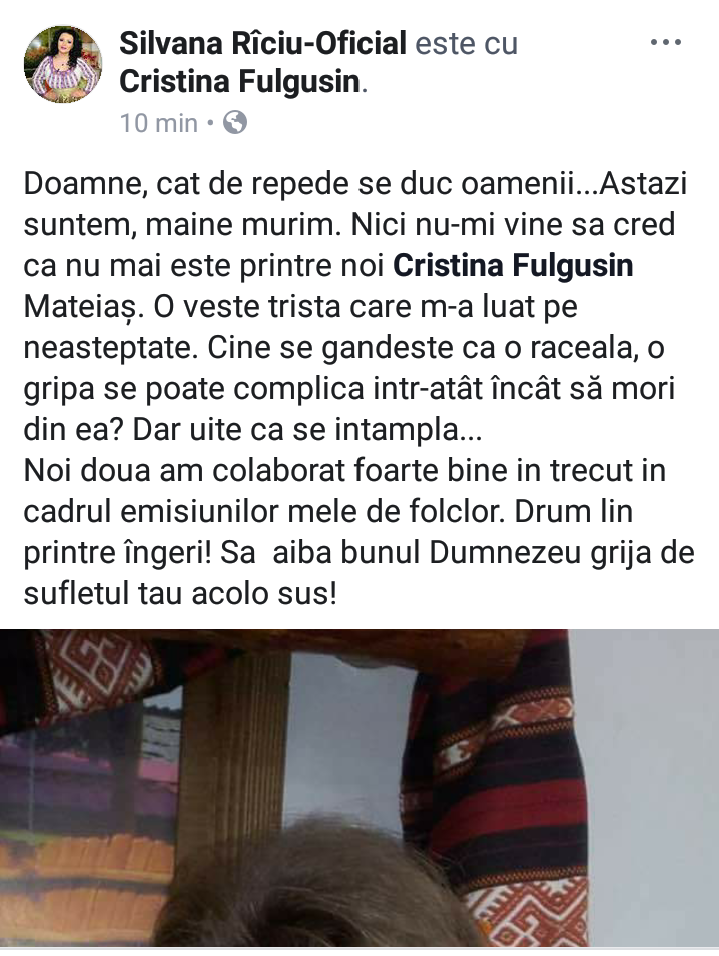Open Silvana Rîciu-Oficial page from post header
719x956 pixels.
click(263, 43)
